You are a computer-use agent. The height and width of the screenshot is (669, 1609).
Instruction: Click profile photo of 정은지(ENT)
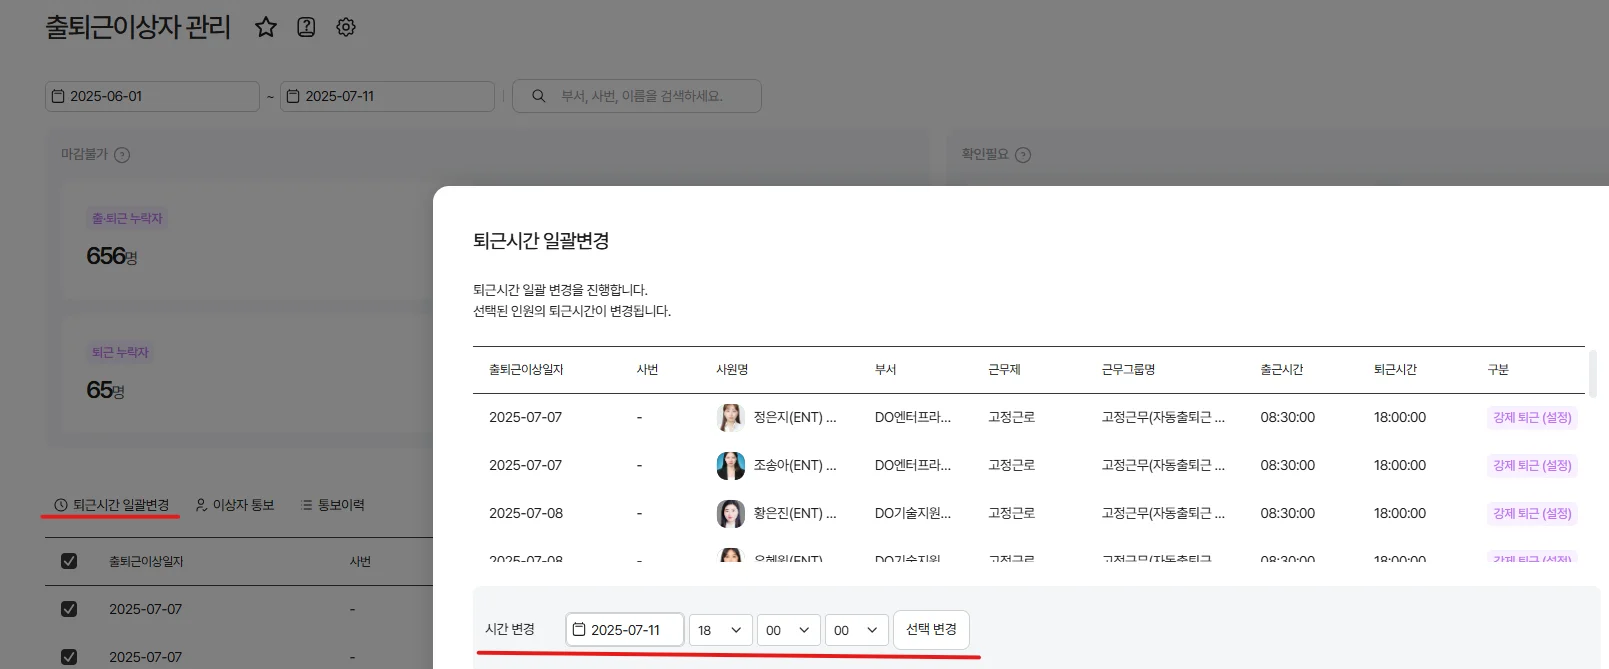(731, 417)
